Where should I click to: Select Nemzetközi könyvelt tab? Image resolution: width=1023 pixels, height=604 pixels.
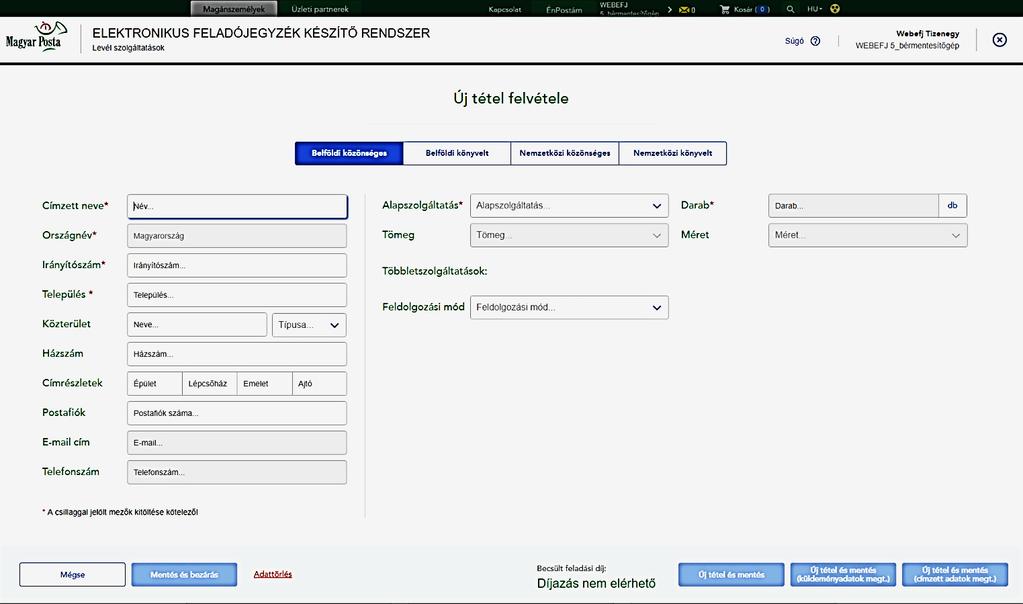pyautogui.click(x=673, y=153)
